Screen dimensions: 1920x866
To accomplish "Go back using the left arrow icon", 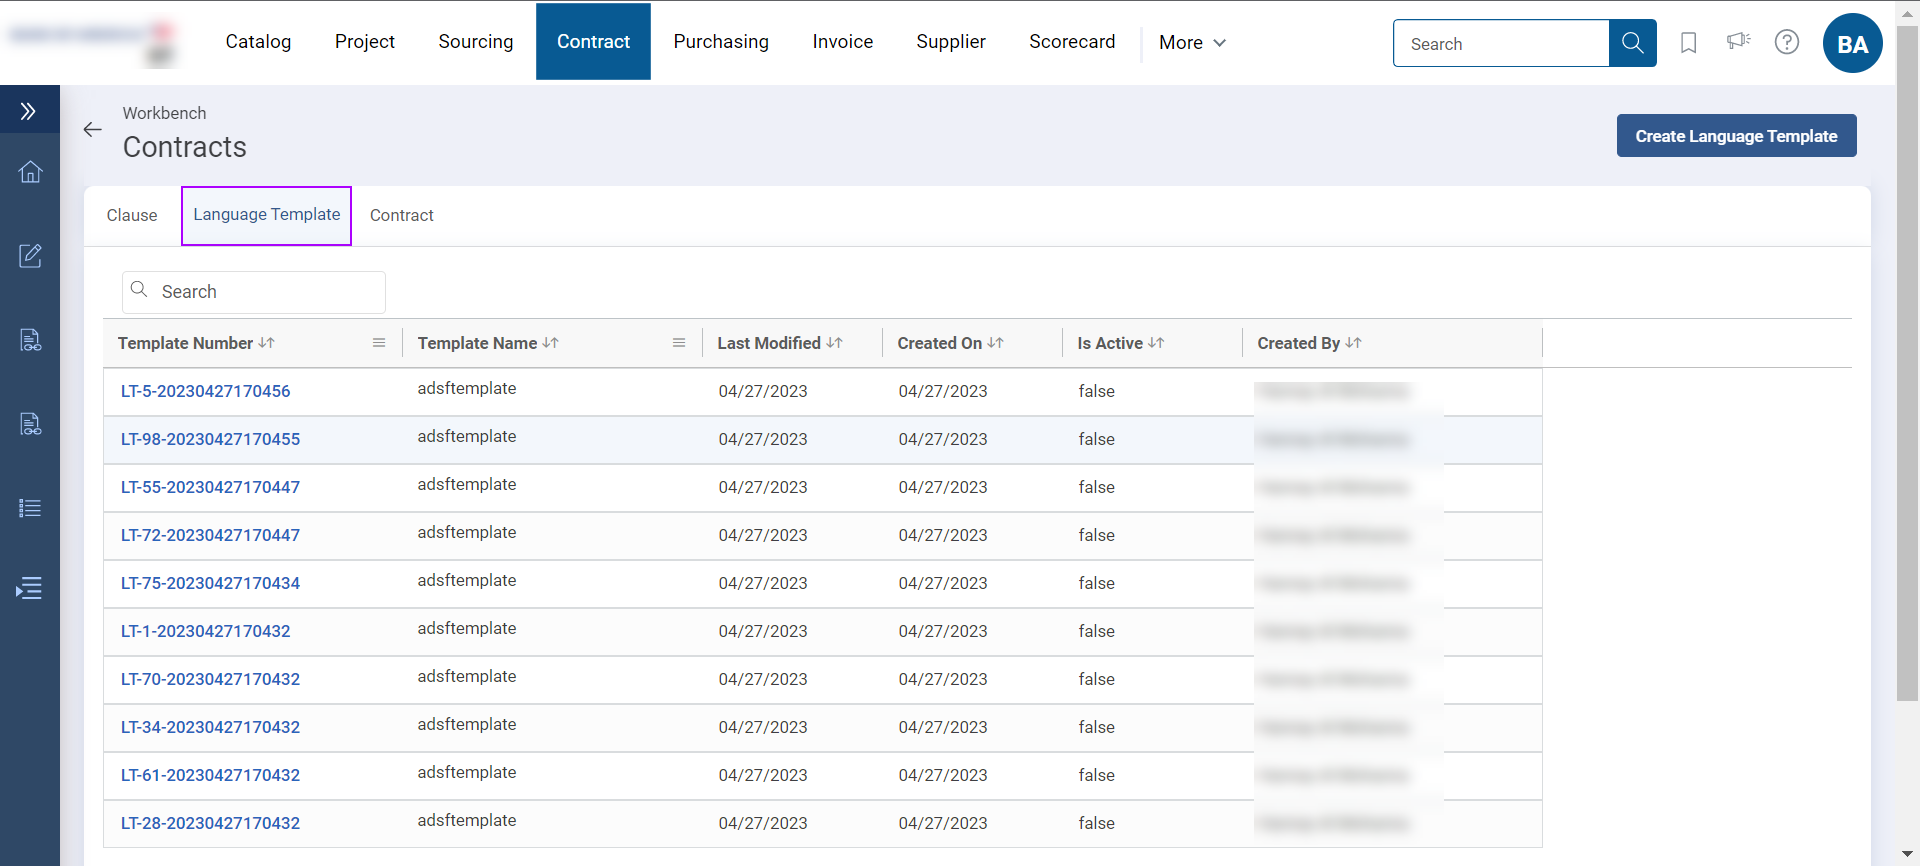I will click(93, 130).
